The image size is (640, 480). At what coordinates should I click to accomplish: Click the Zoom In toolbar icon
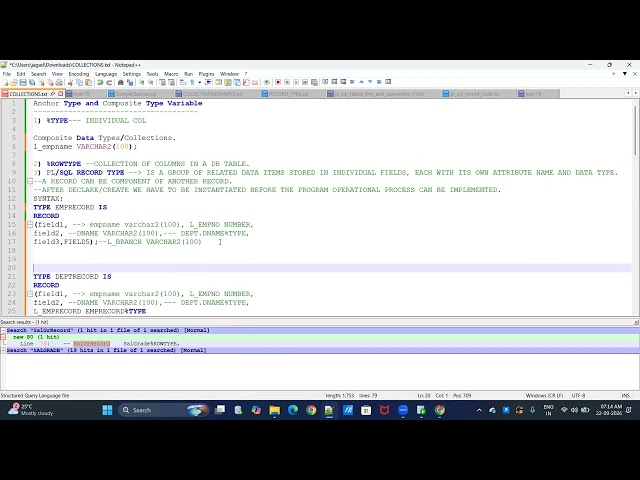click(x=141, y=82)
